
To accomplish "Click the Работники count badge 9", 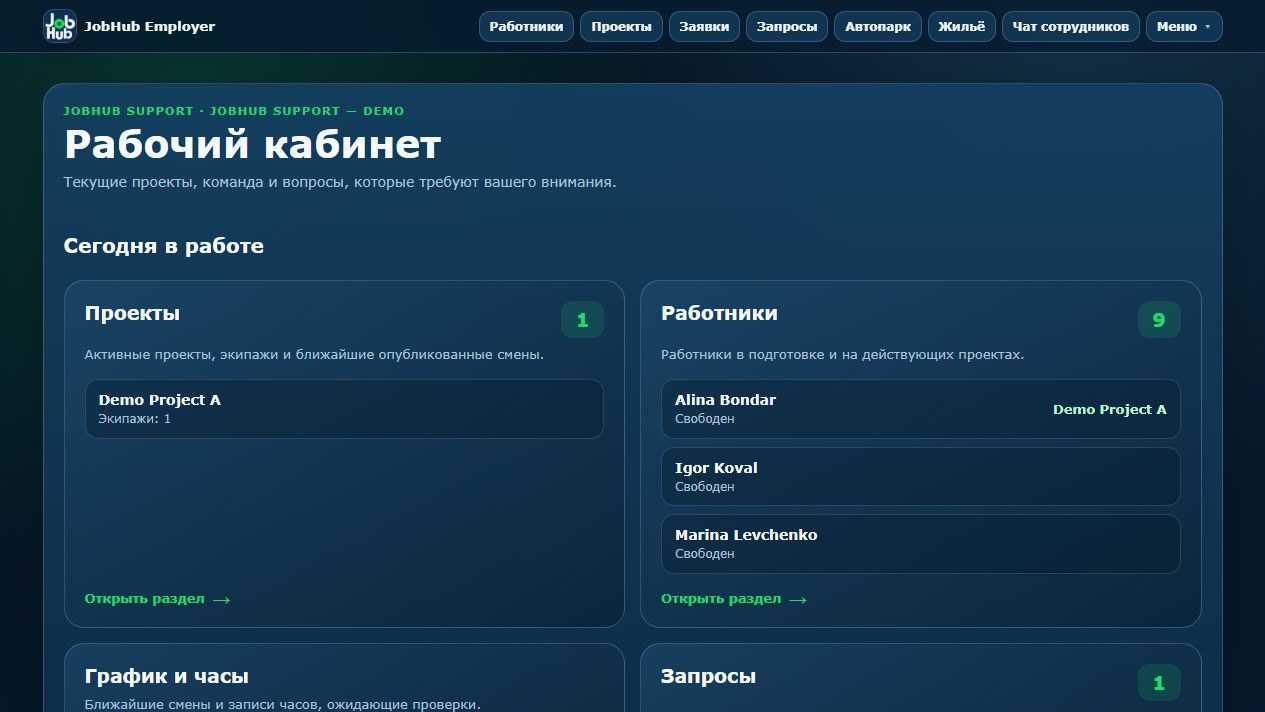I will tap(1159, 320).
